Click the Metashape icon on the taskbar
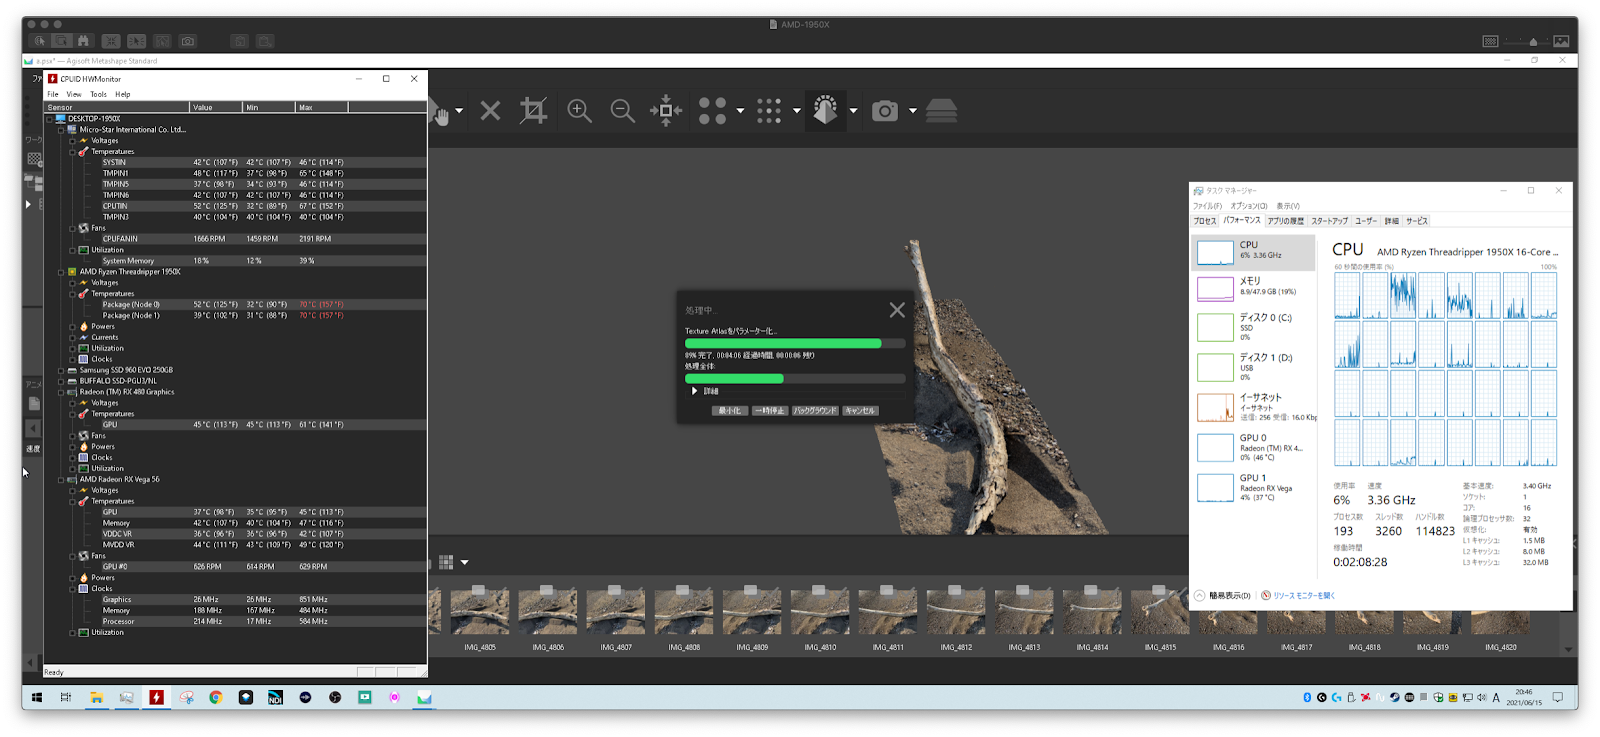This screenshot has width=1600, height=737. tap(424, 697)
